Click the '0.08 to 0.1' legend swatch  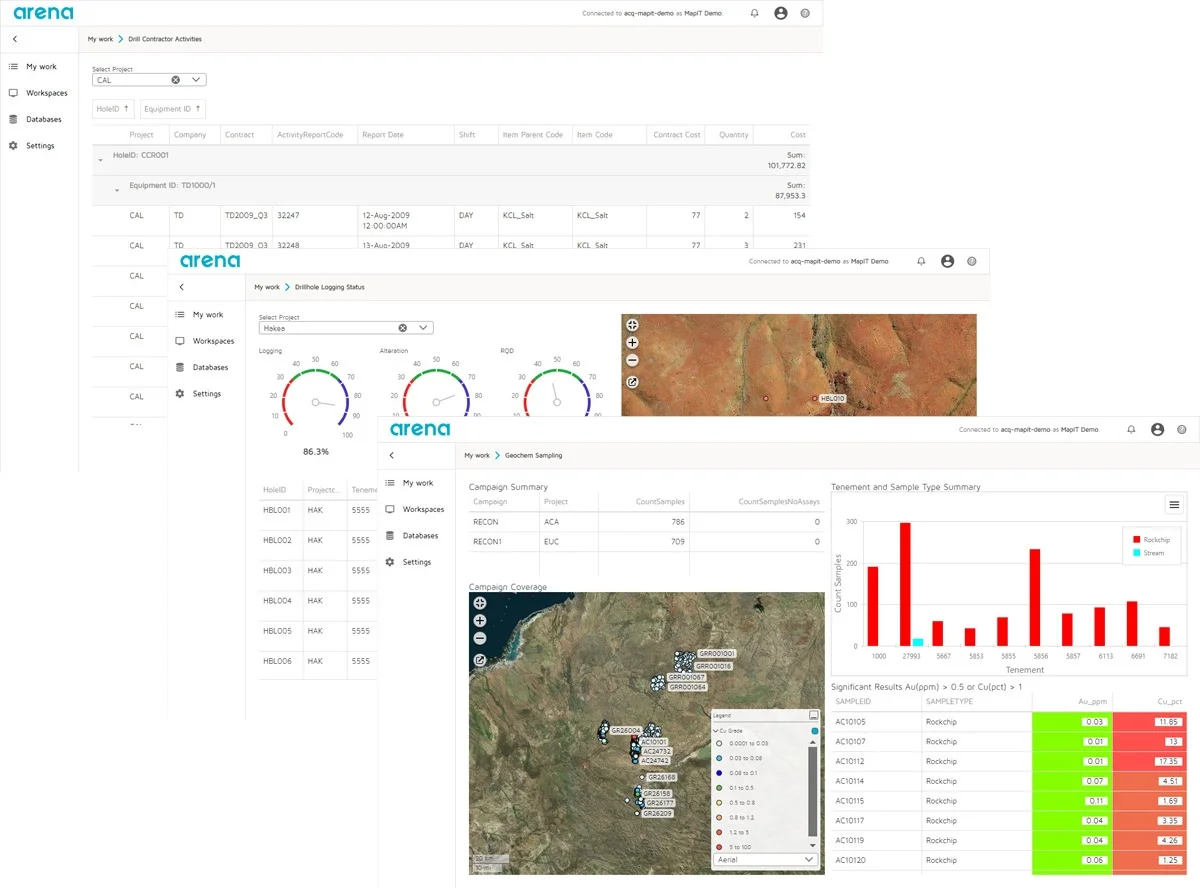[x=720, y=773]
